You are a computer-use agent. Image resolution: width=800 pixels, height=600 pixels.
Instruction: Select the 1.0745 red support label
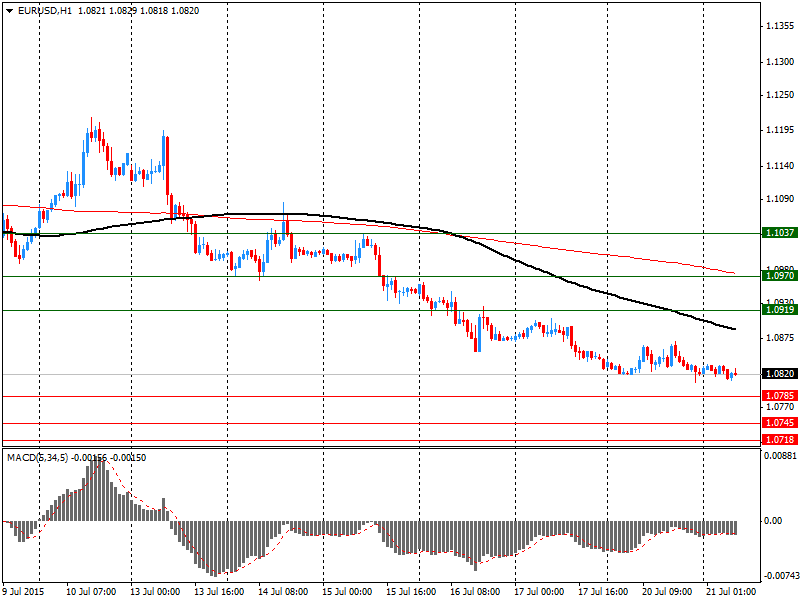[780, 423]
